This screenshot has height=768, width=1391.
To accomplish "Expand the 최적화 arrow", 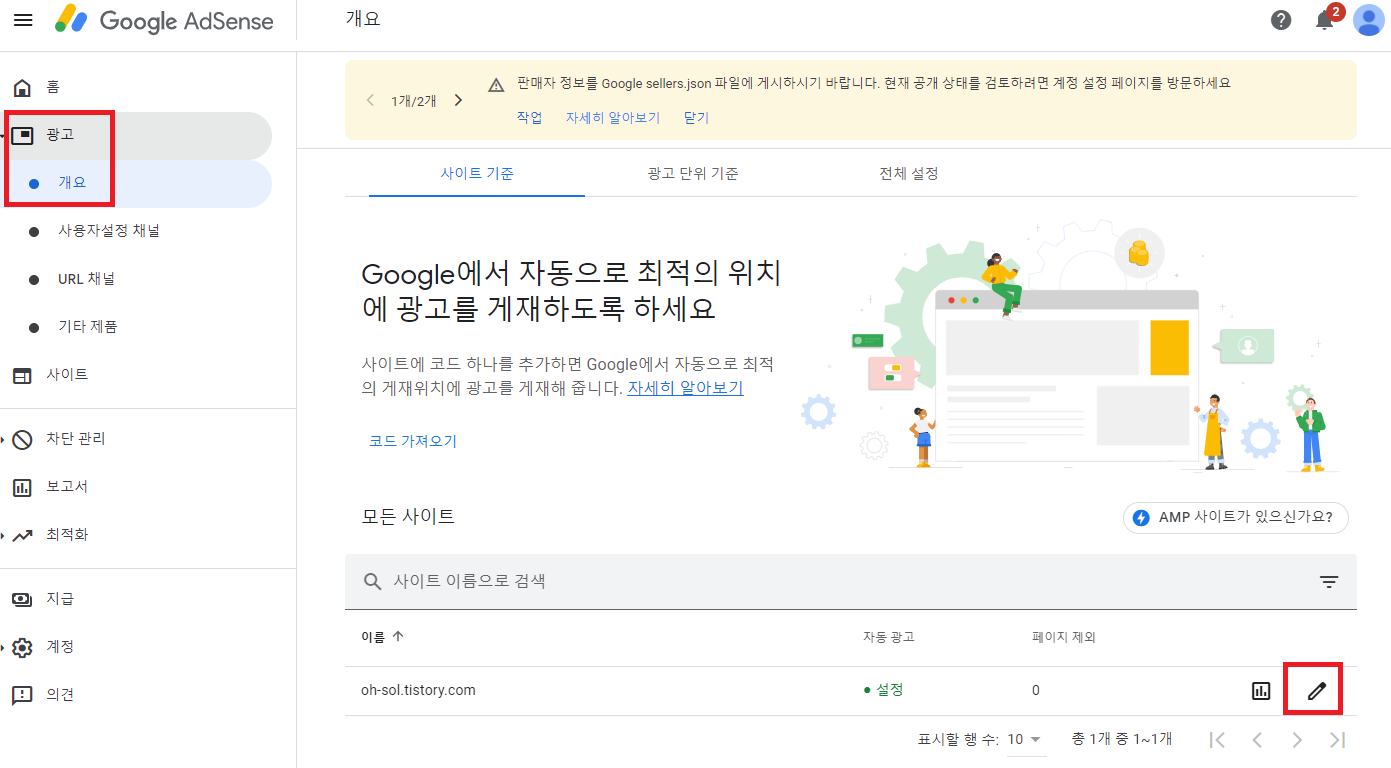I will [x=3, y=535].
